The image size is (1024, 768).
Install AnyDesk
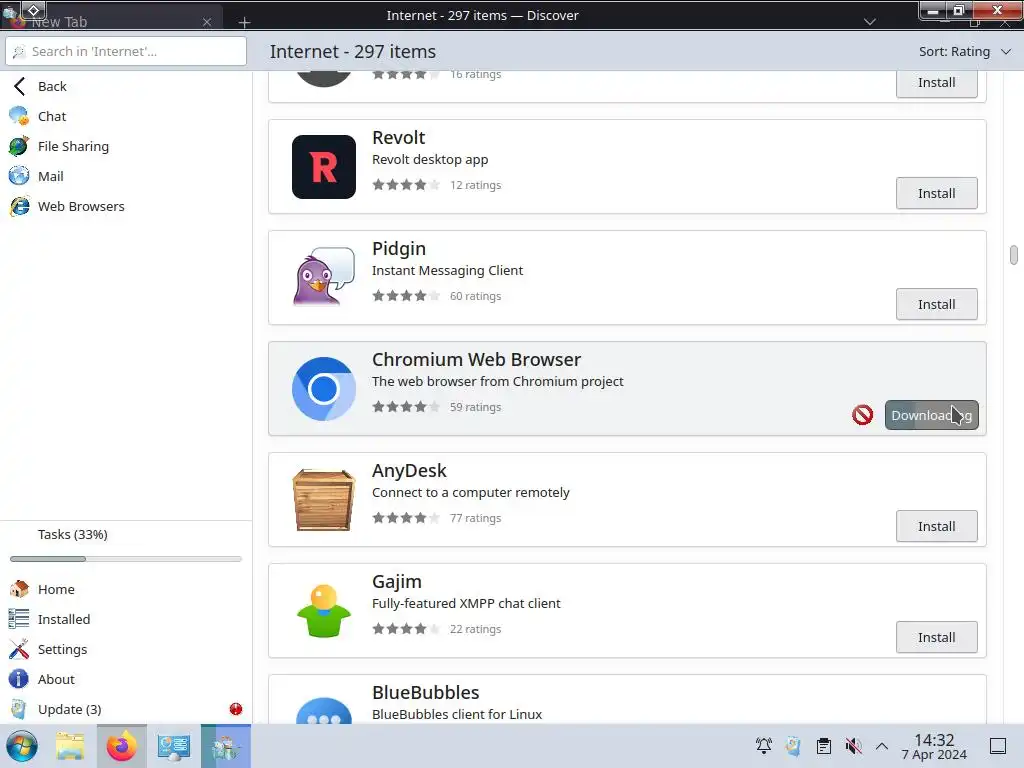point(936,526)
